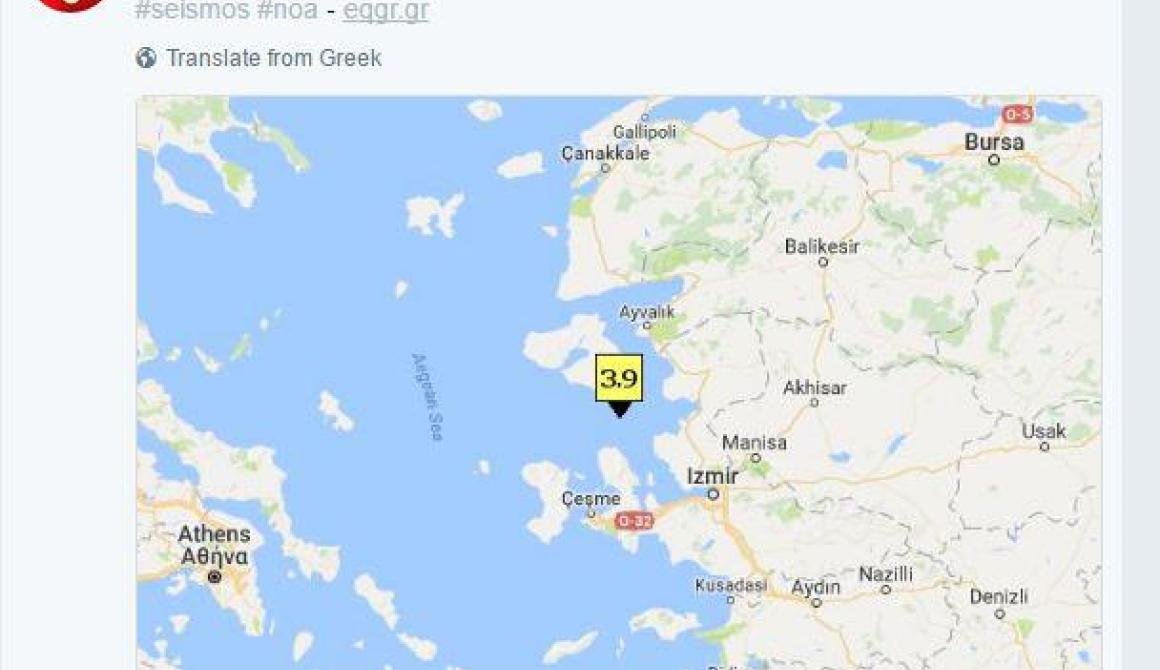Click the Akhisar town label
This screenshot has width=1160, height=670.
pos(815,388)
